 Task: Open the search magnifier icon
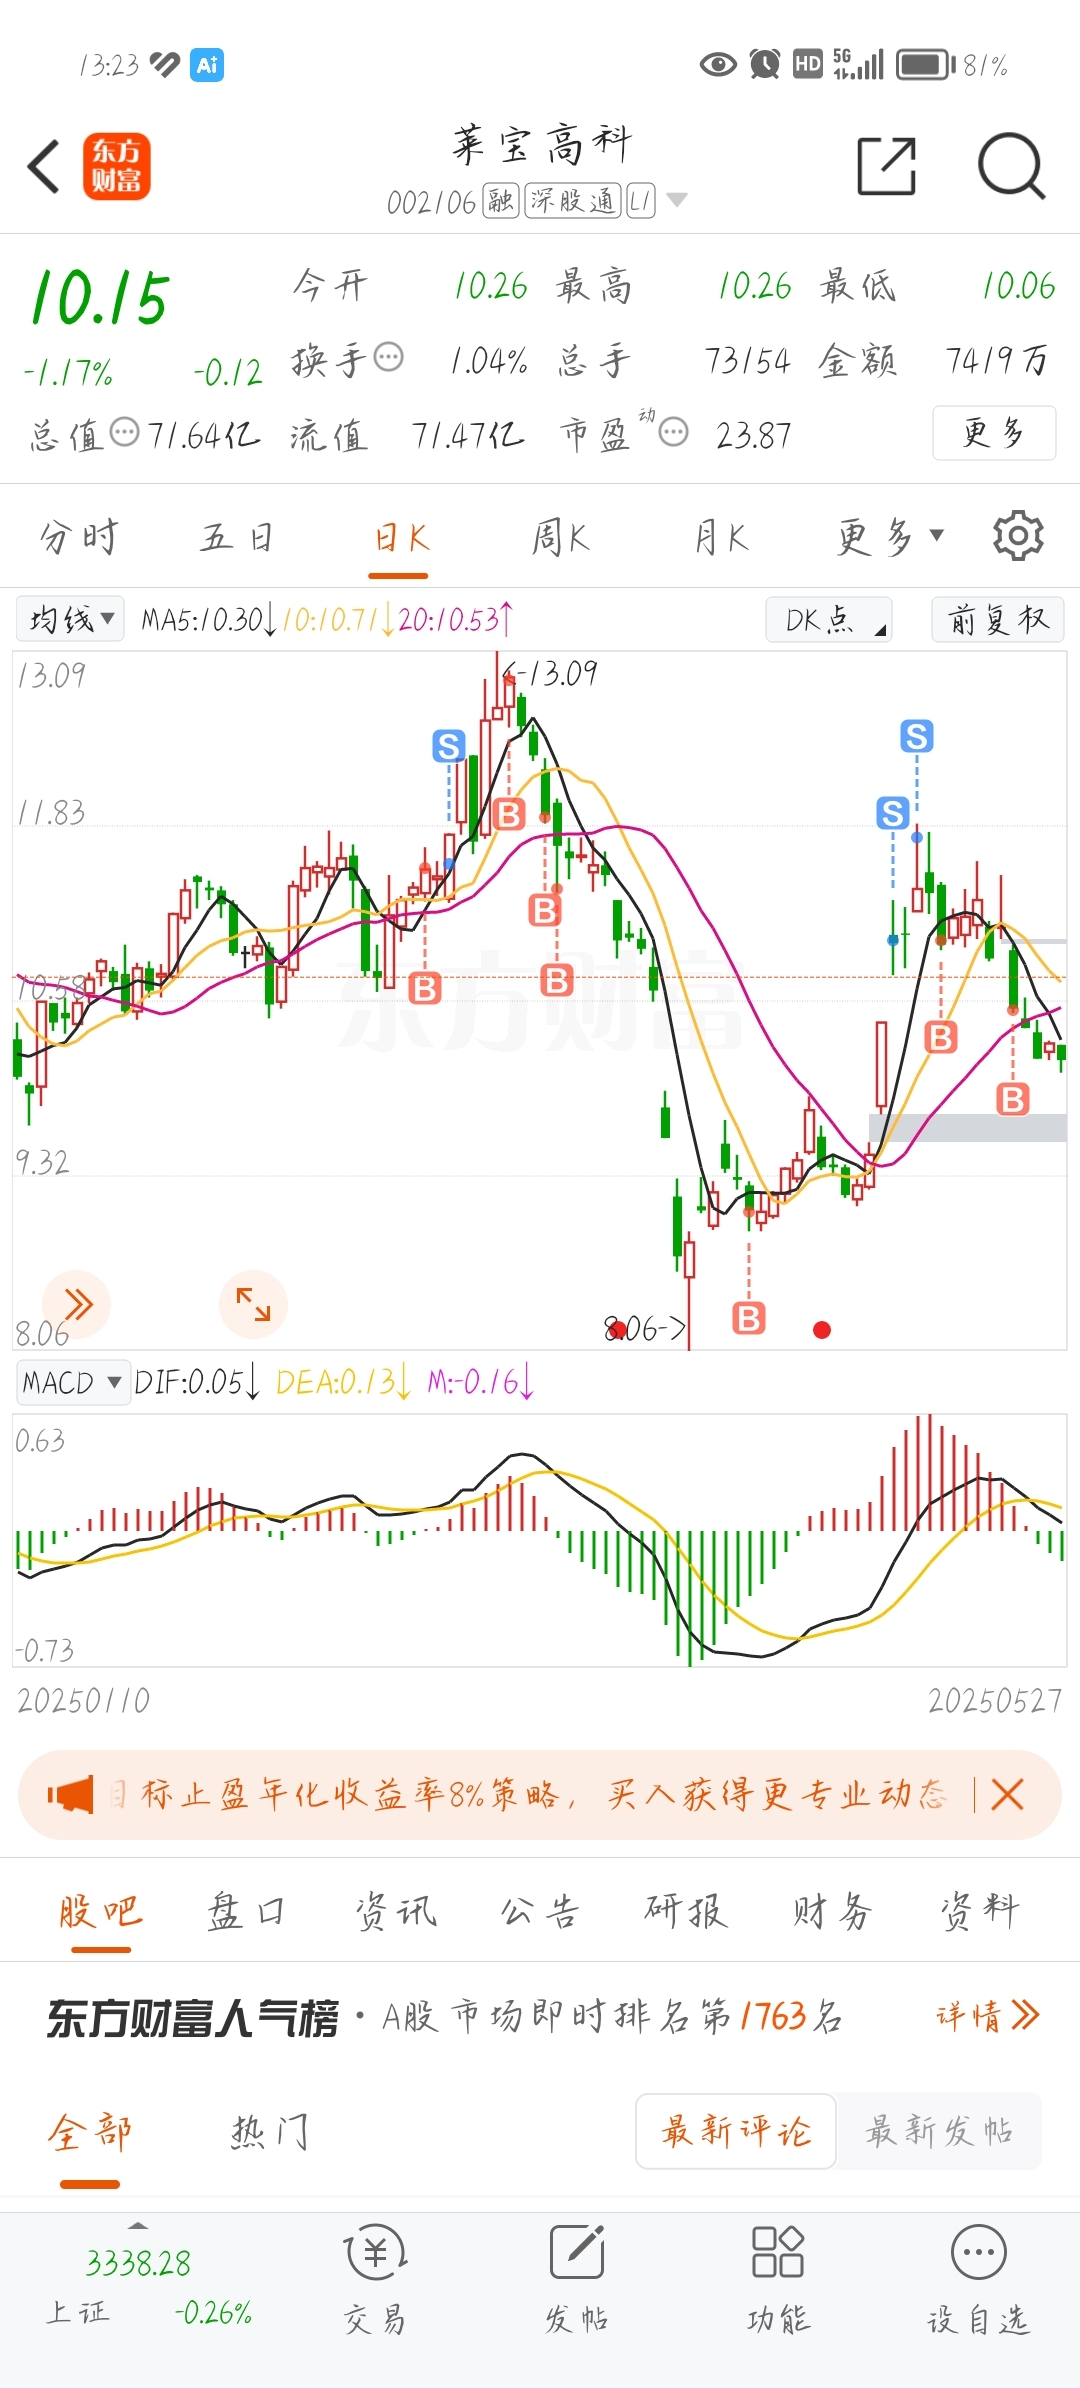pyautogui.click(x=1011, y=166)
